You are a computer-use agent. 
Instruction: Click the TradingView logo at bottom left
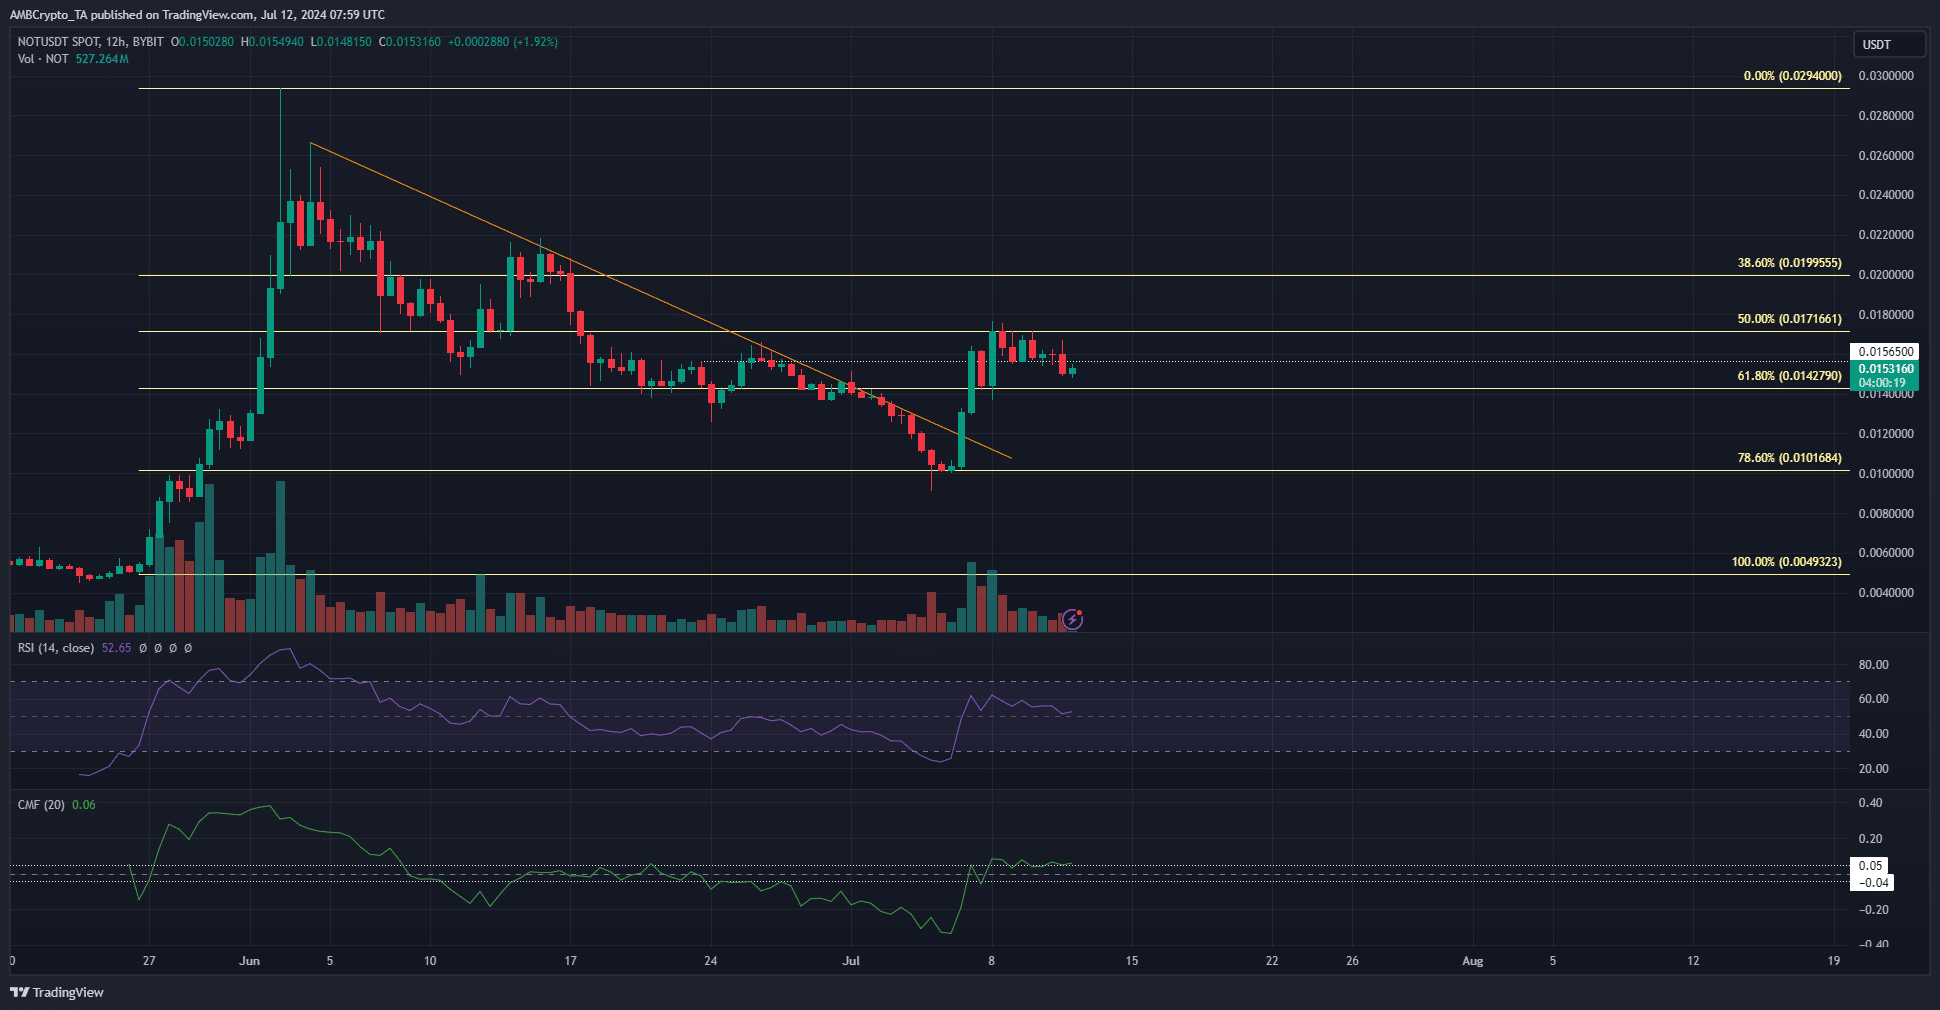pos(57,992)
